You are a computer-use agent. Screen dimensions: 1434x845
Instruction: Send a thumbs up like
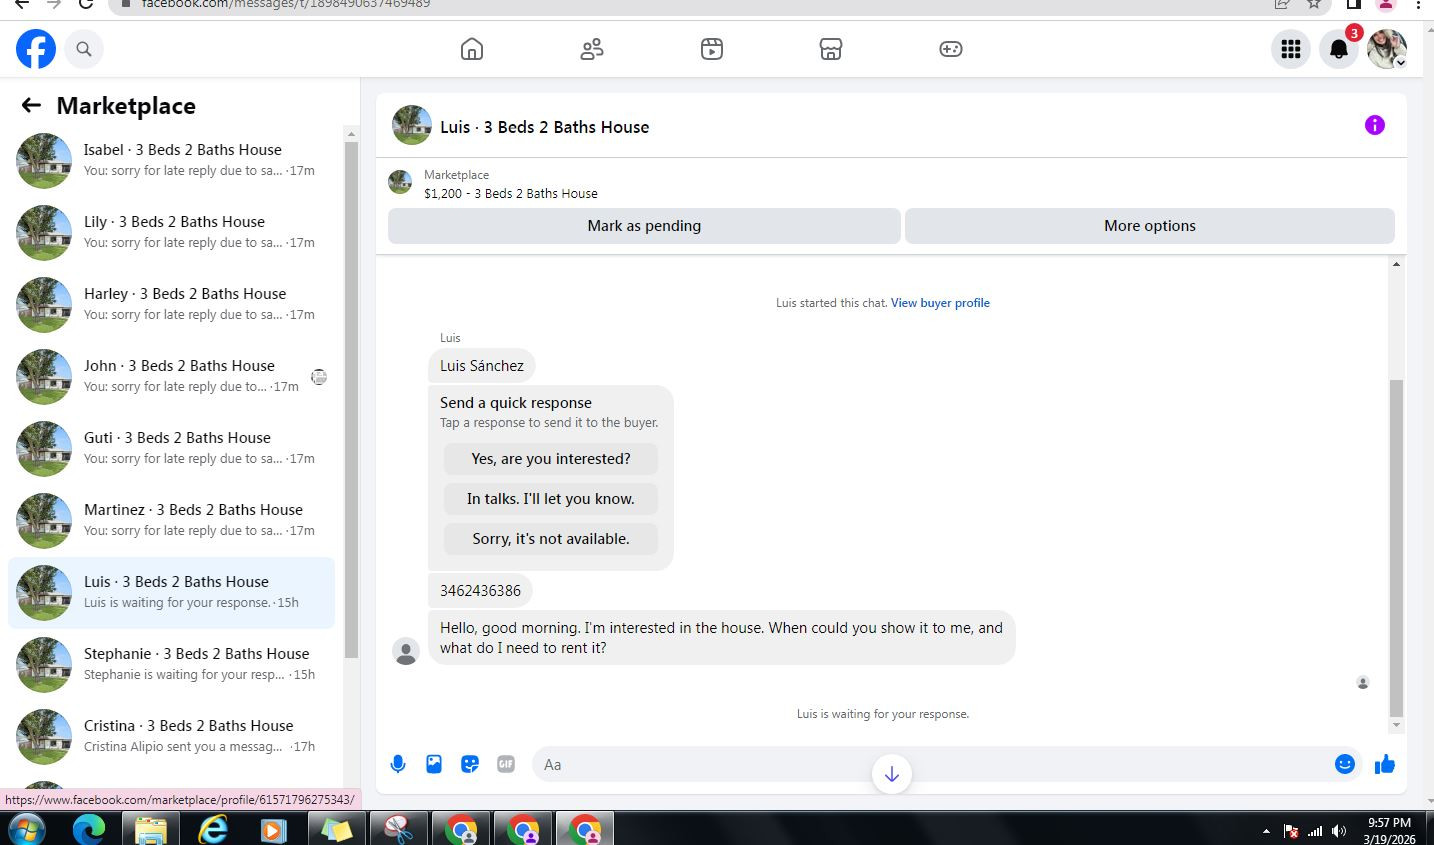pos(1385,764)
